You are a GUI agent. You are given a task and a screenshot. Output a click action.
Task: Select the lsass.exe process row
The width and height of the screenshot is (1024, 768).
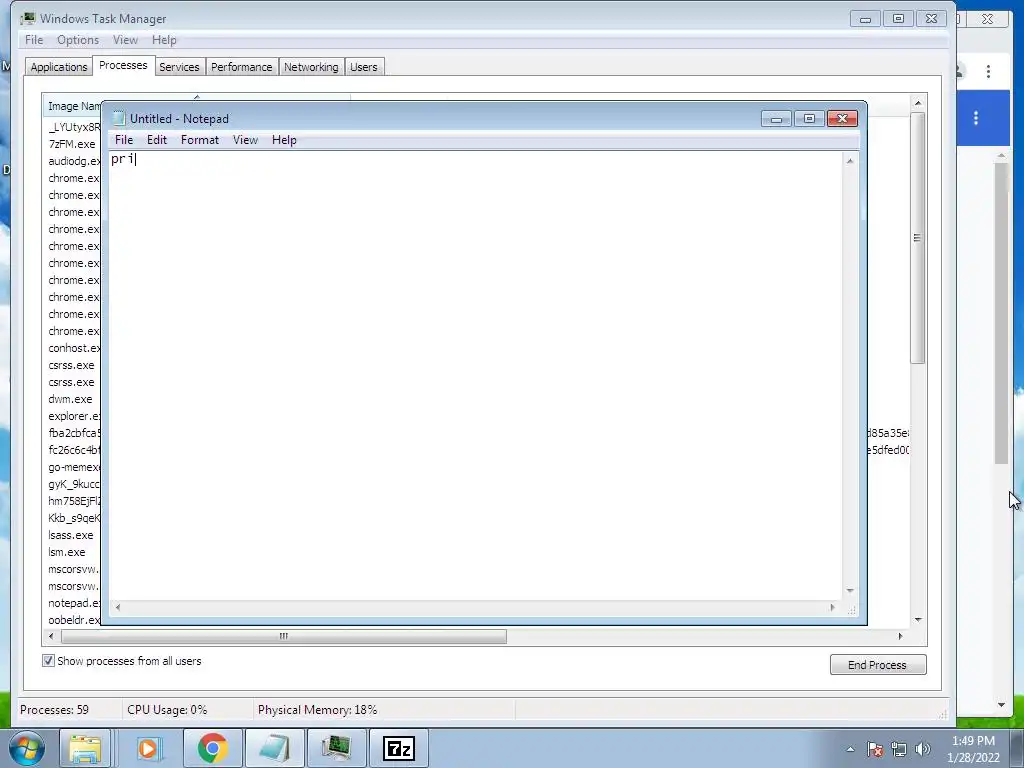point(72,535)
